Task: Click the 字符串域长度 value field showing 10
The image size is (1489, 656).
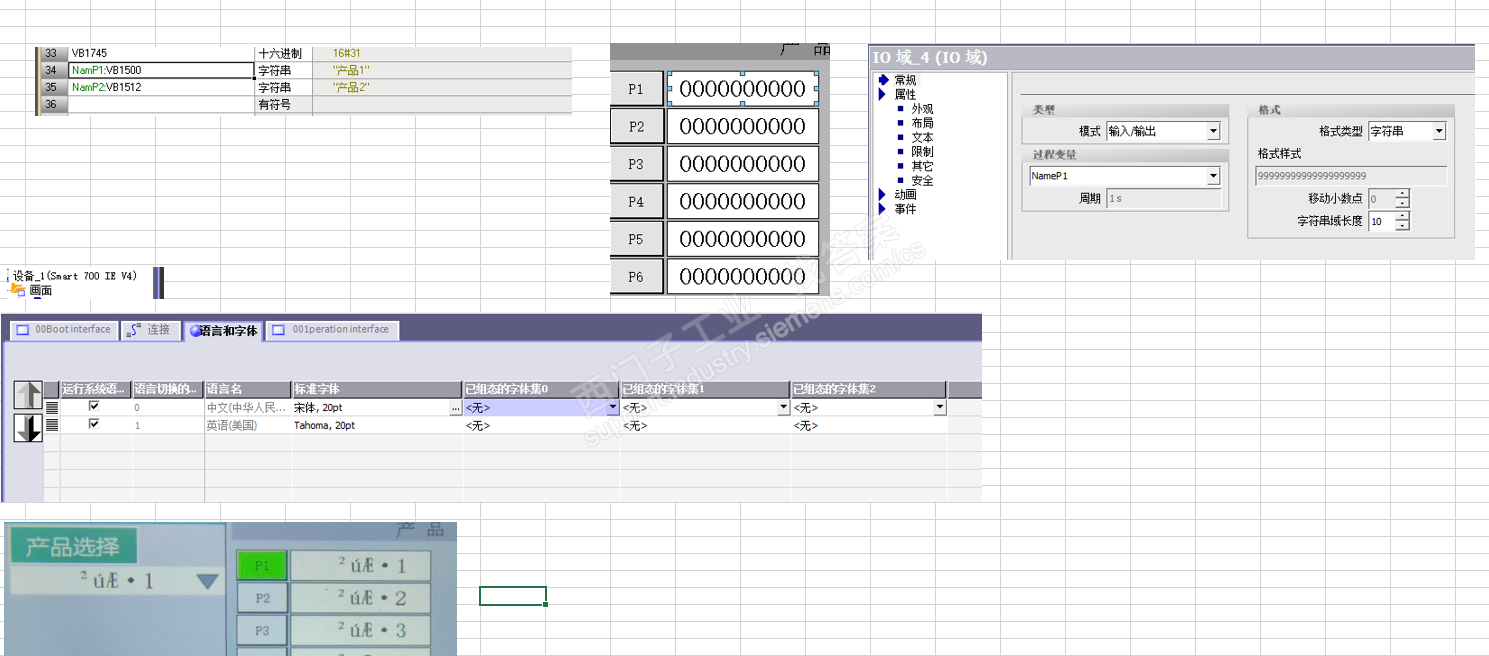Action: point(1381,221)
